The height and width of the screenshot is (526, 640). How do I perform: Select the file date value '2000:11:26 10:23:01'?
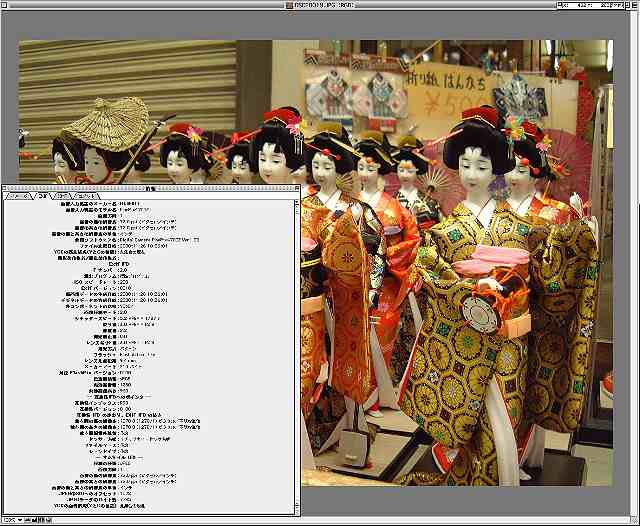coord(143,246)
